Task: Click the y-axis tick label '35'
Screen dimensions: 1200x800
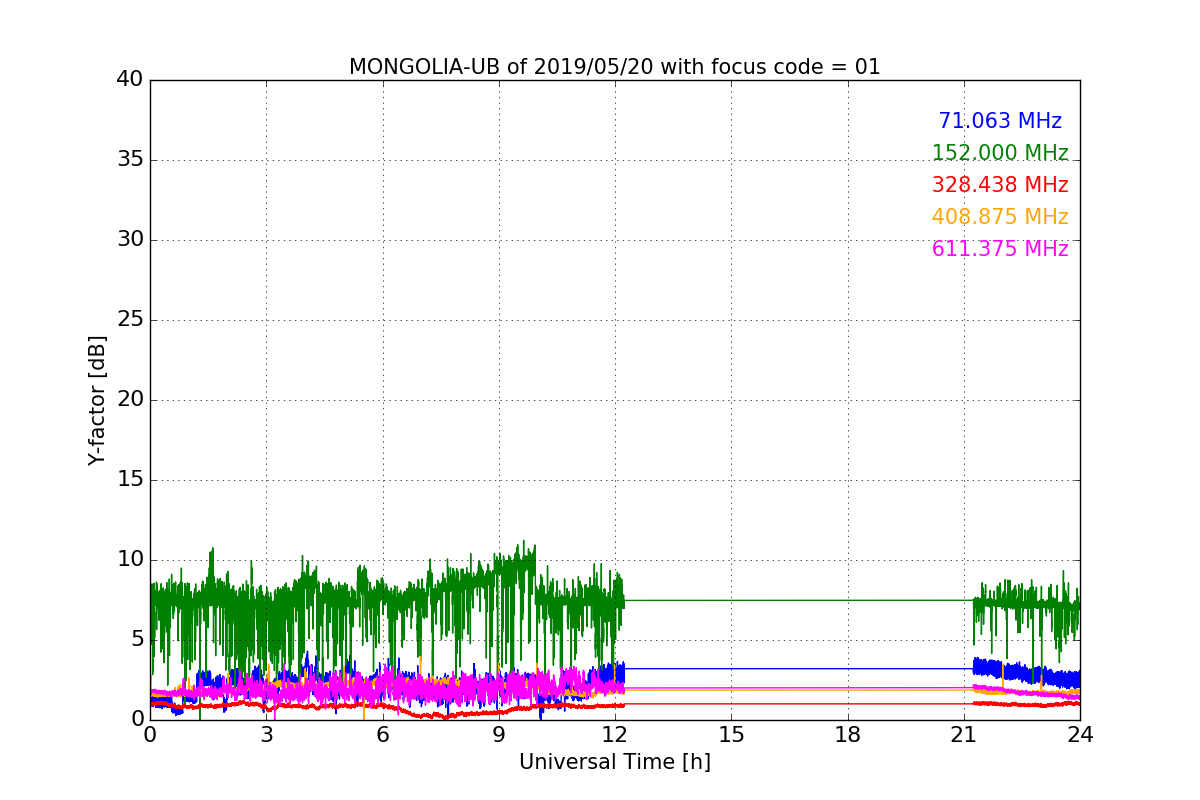Action: click(x=130, y=160)
